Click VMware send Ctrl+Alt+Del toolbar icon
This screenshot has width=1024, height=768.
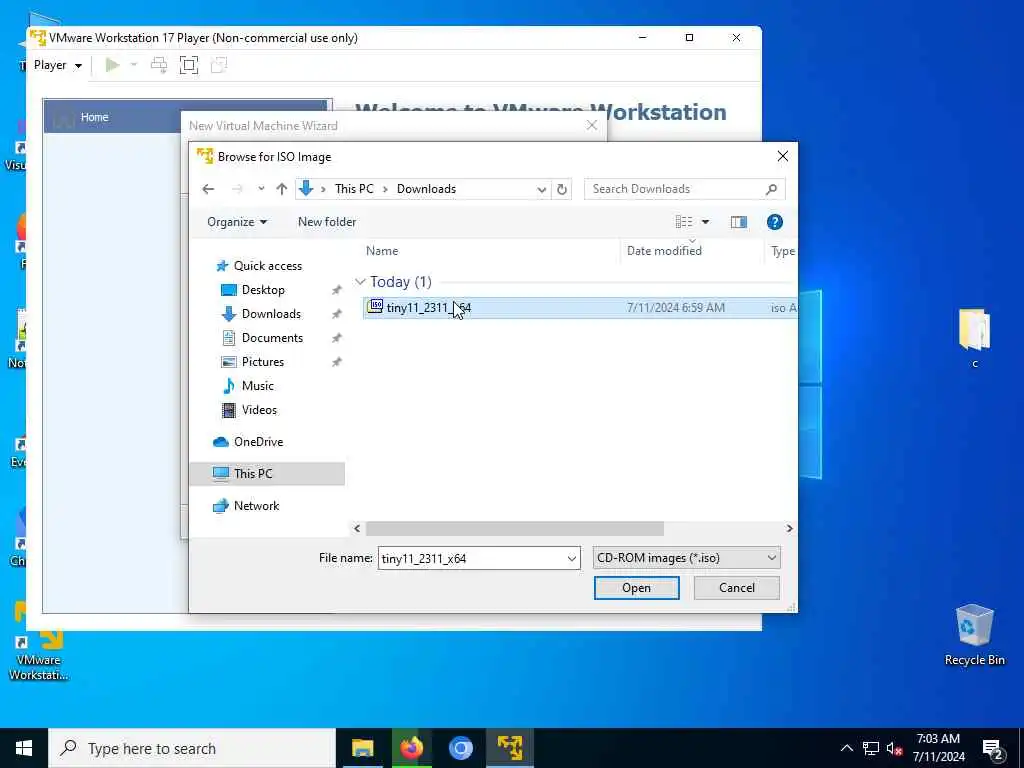pos(159,65)
